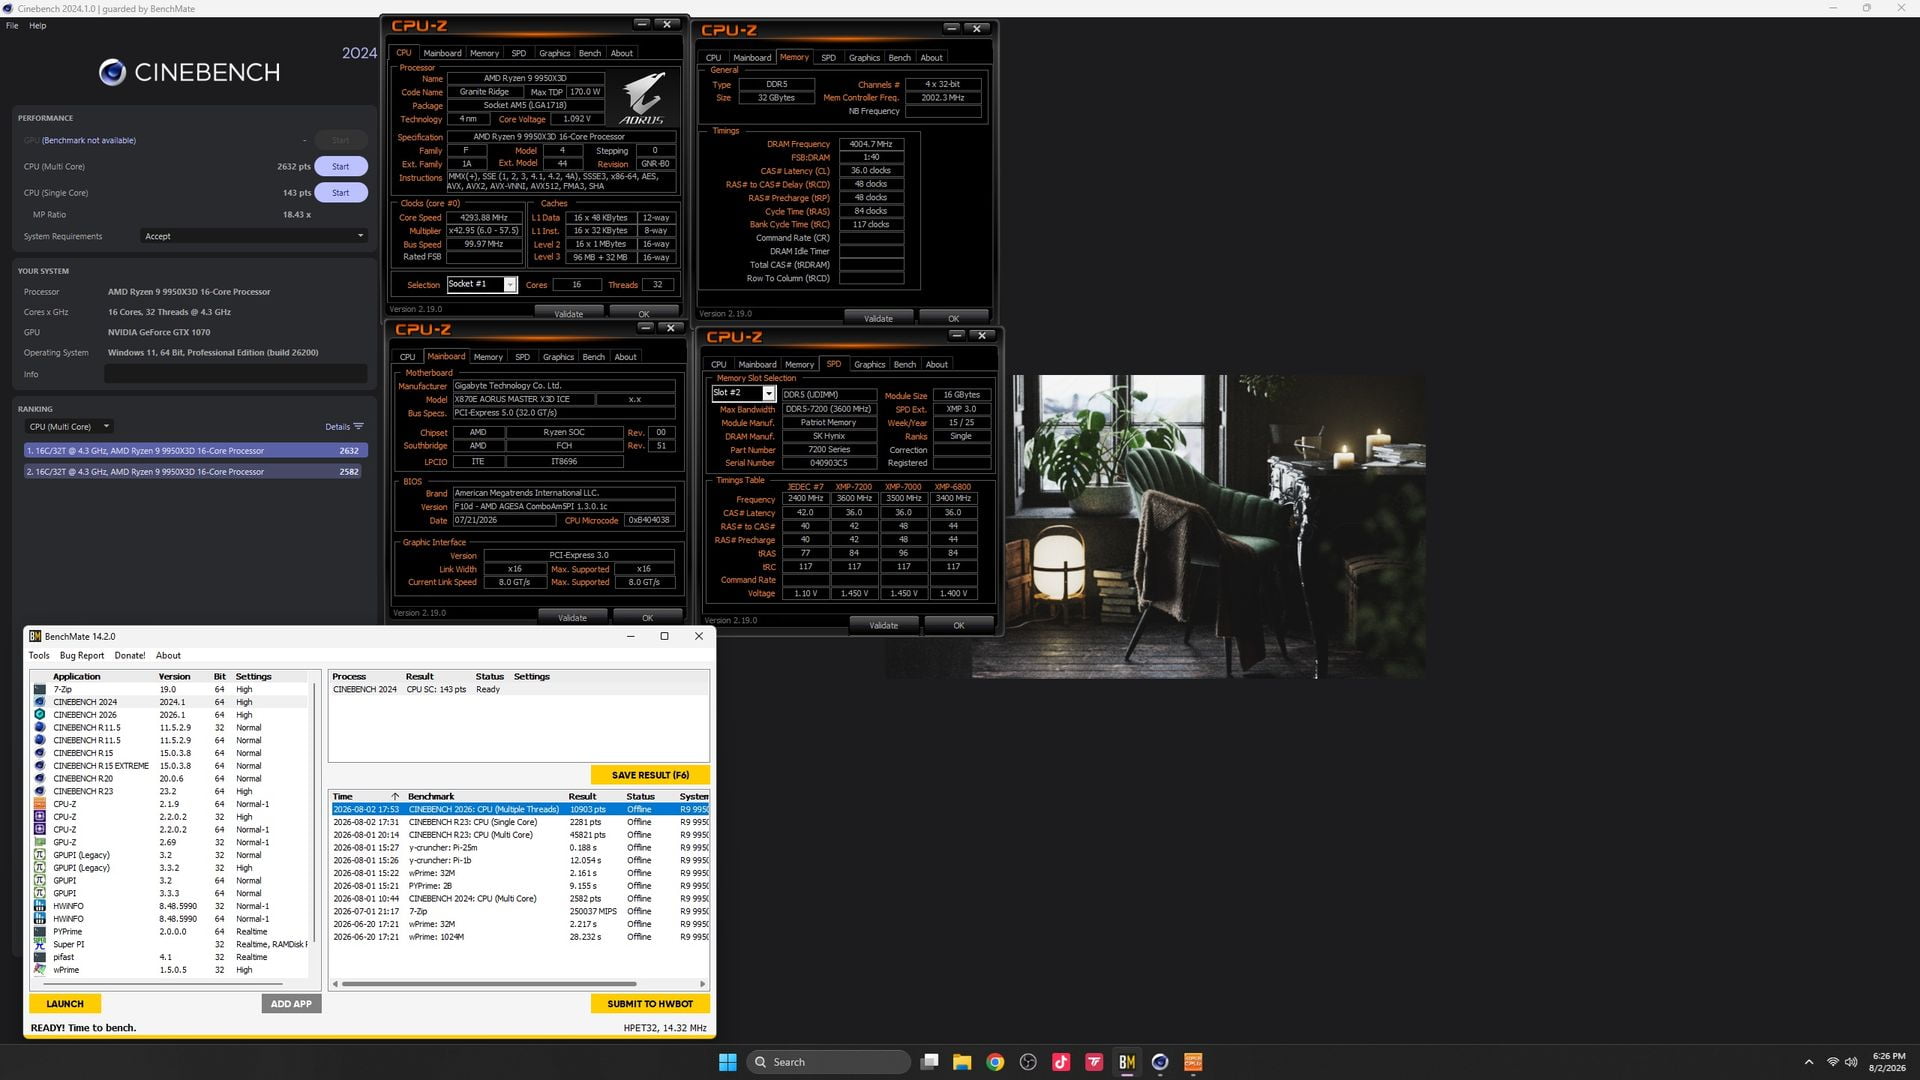Click the PYPrime icon in BenchMate application list
Image resolution: width=1920 pixels, height=1080 pixels.
(40, 931)
